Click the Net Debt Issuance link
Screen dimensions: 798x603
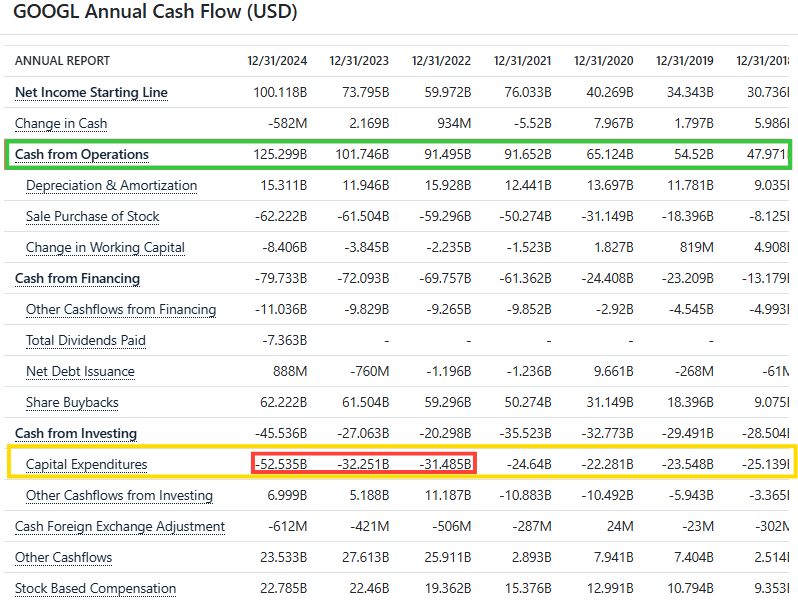[x=80, y=372]
